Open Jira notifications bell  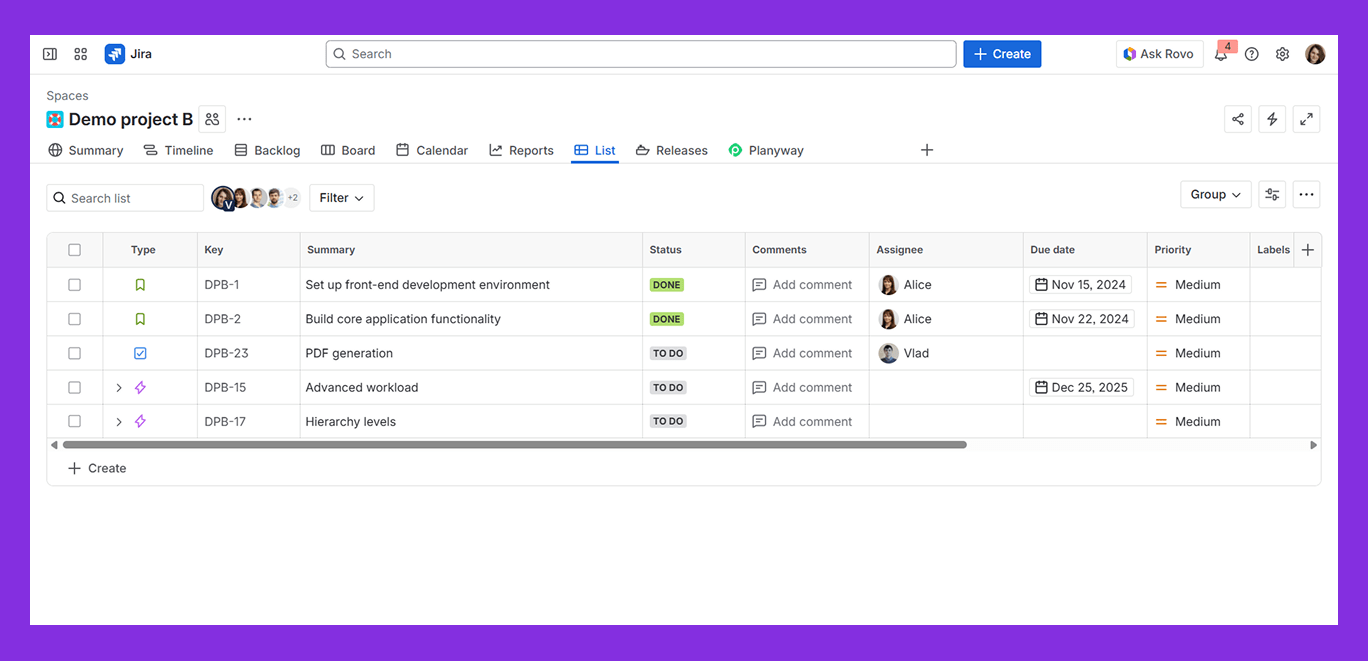1221,54
